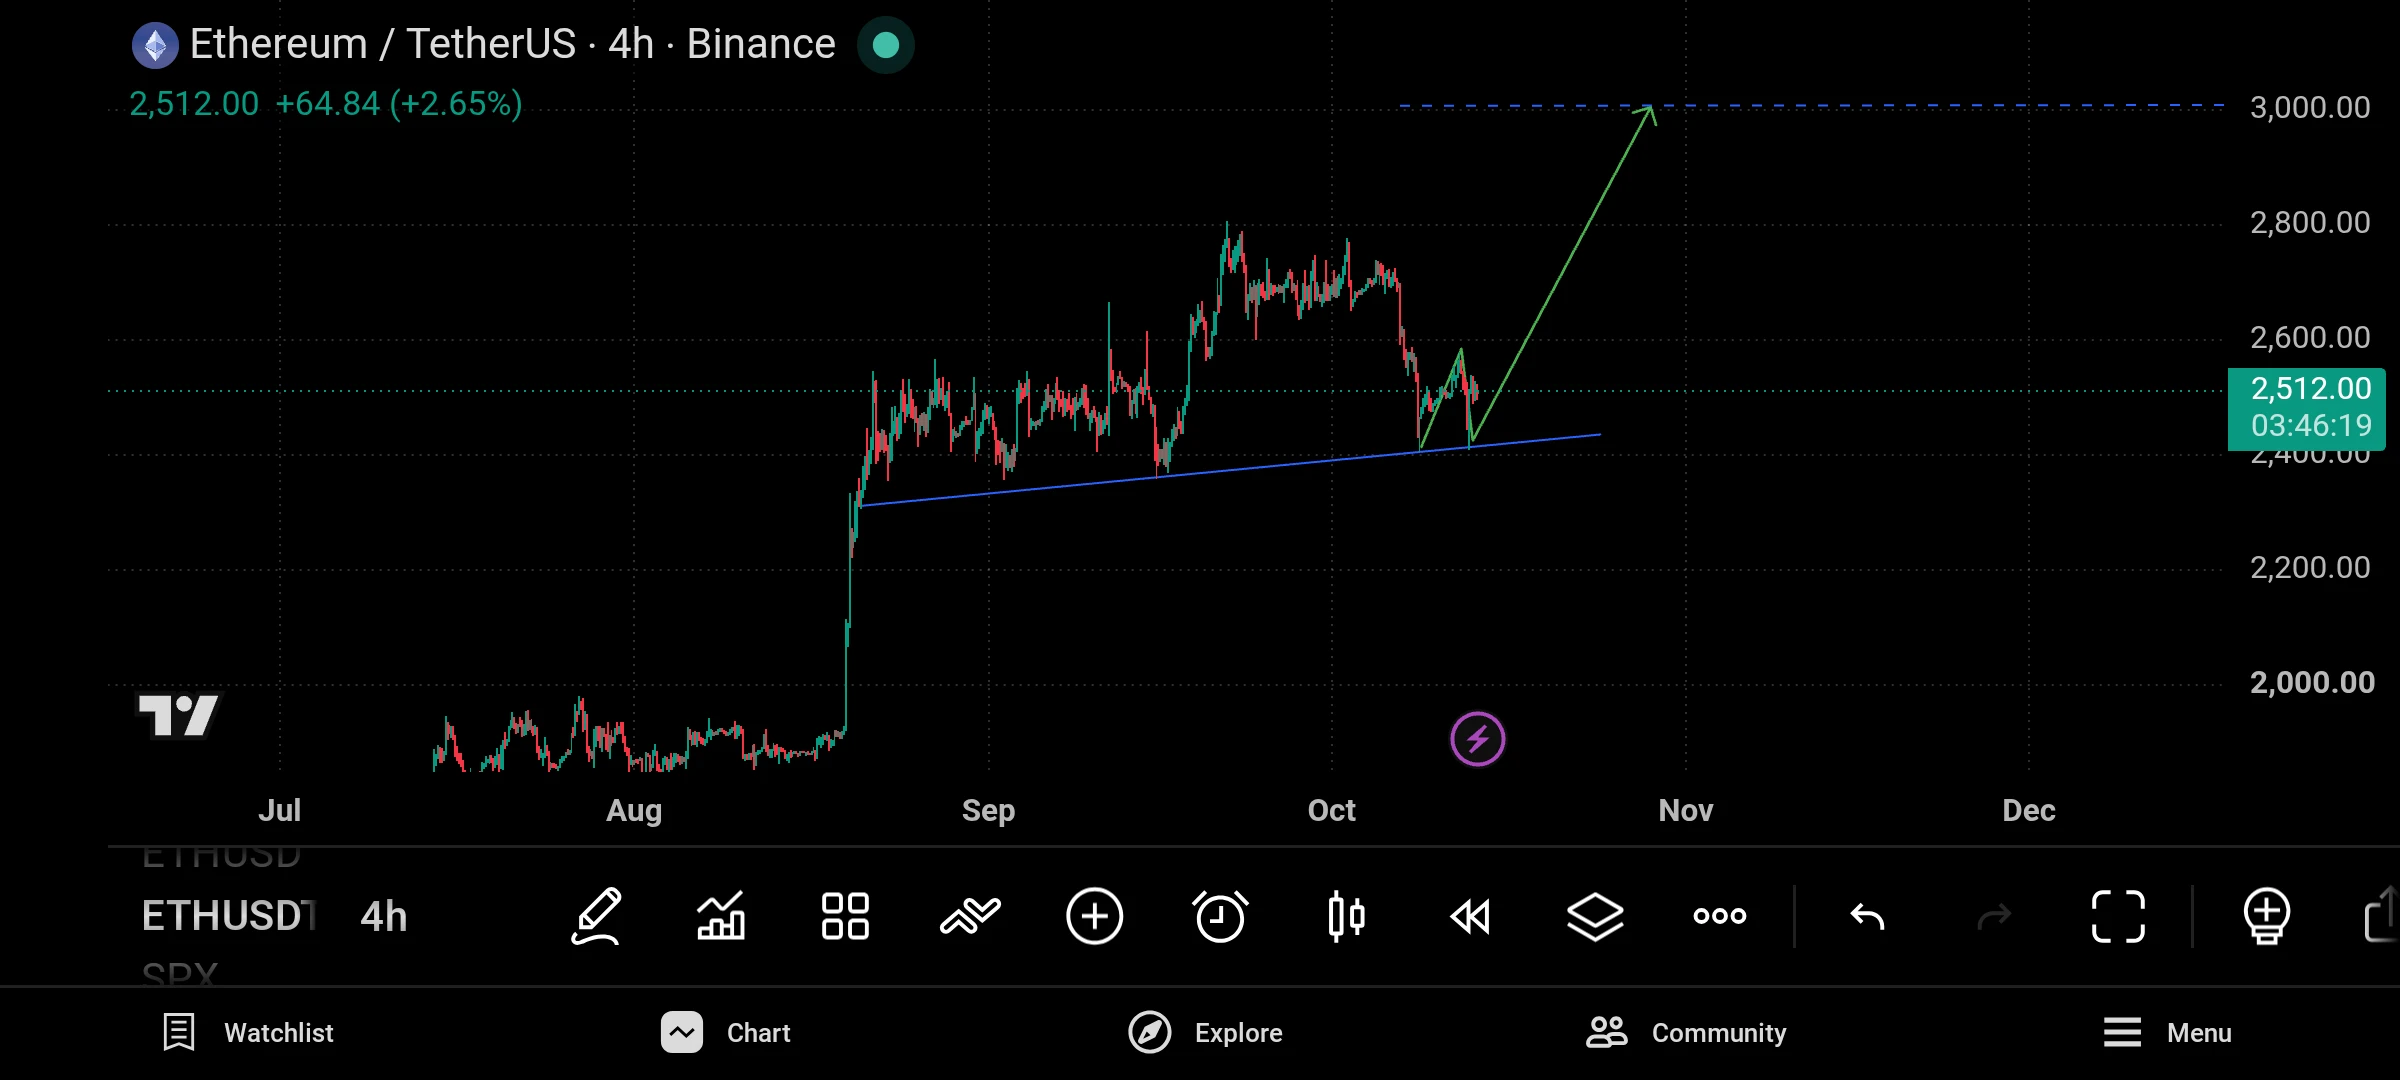Open the candlestick chart type icon
This screenshot has height=1080, width=2400.
(x=1346, y=916)
